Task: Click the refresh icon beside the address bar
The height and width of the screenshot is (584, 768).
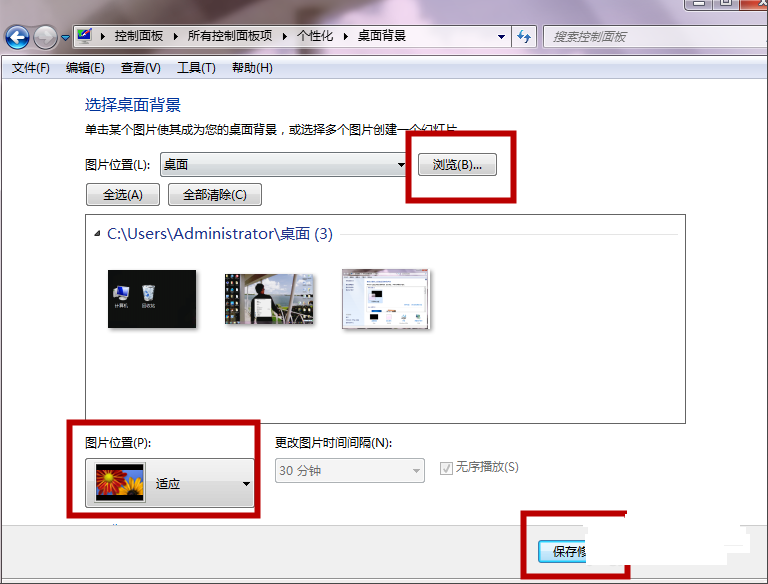Action: (x=525, y=37)
